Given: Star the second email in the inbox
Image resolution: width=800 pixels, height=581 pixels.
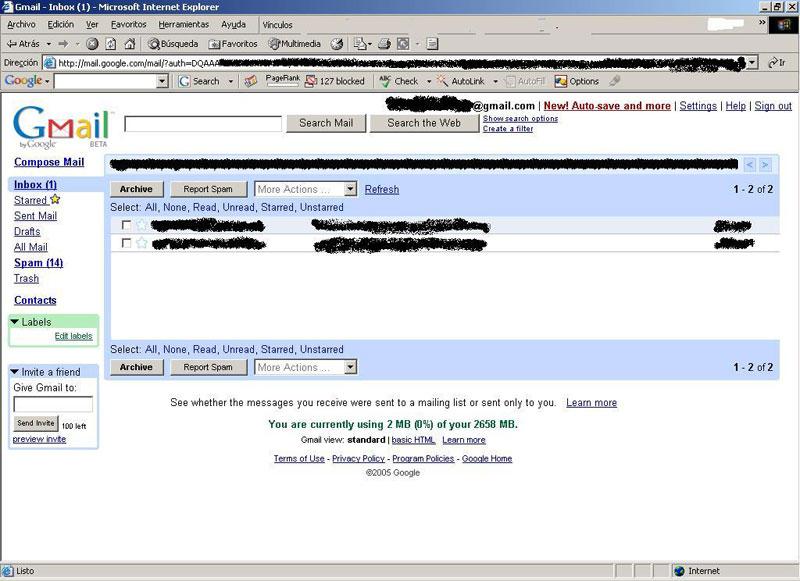Looking at the screenshot, I should [x=142, y=243].
